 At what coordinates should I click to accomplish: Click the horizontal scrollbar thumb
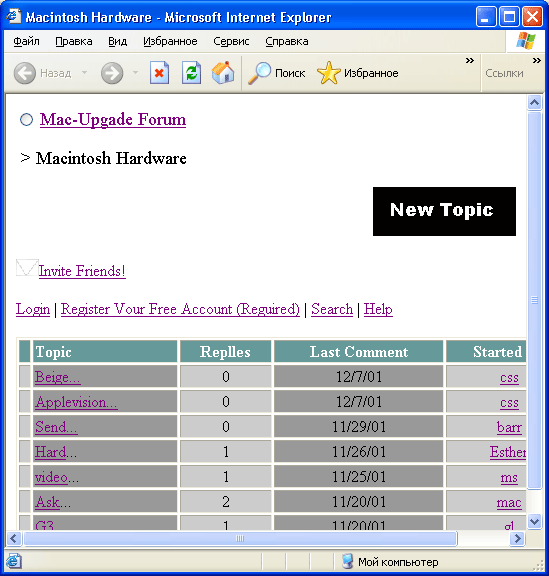240,539
